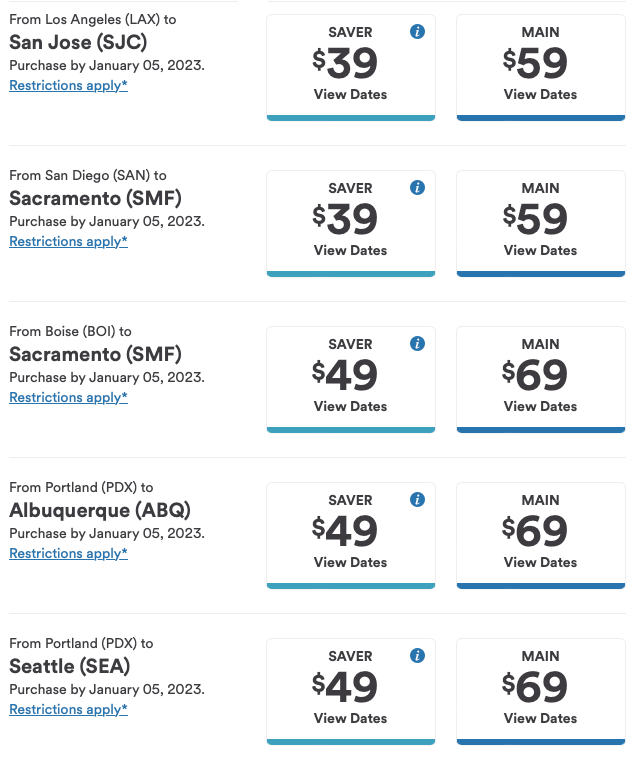Click info icon on LAX–San Jose Saver fare

click(x=418, y=32)
